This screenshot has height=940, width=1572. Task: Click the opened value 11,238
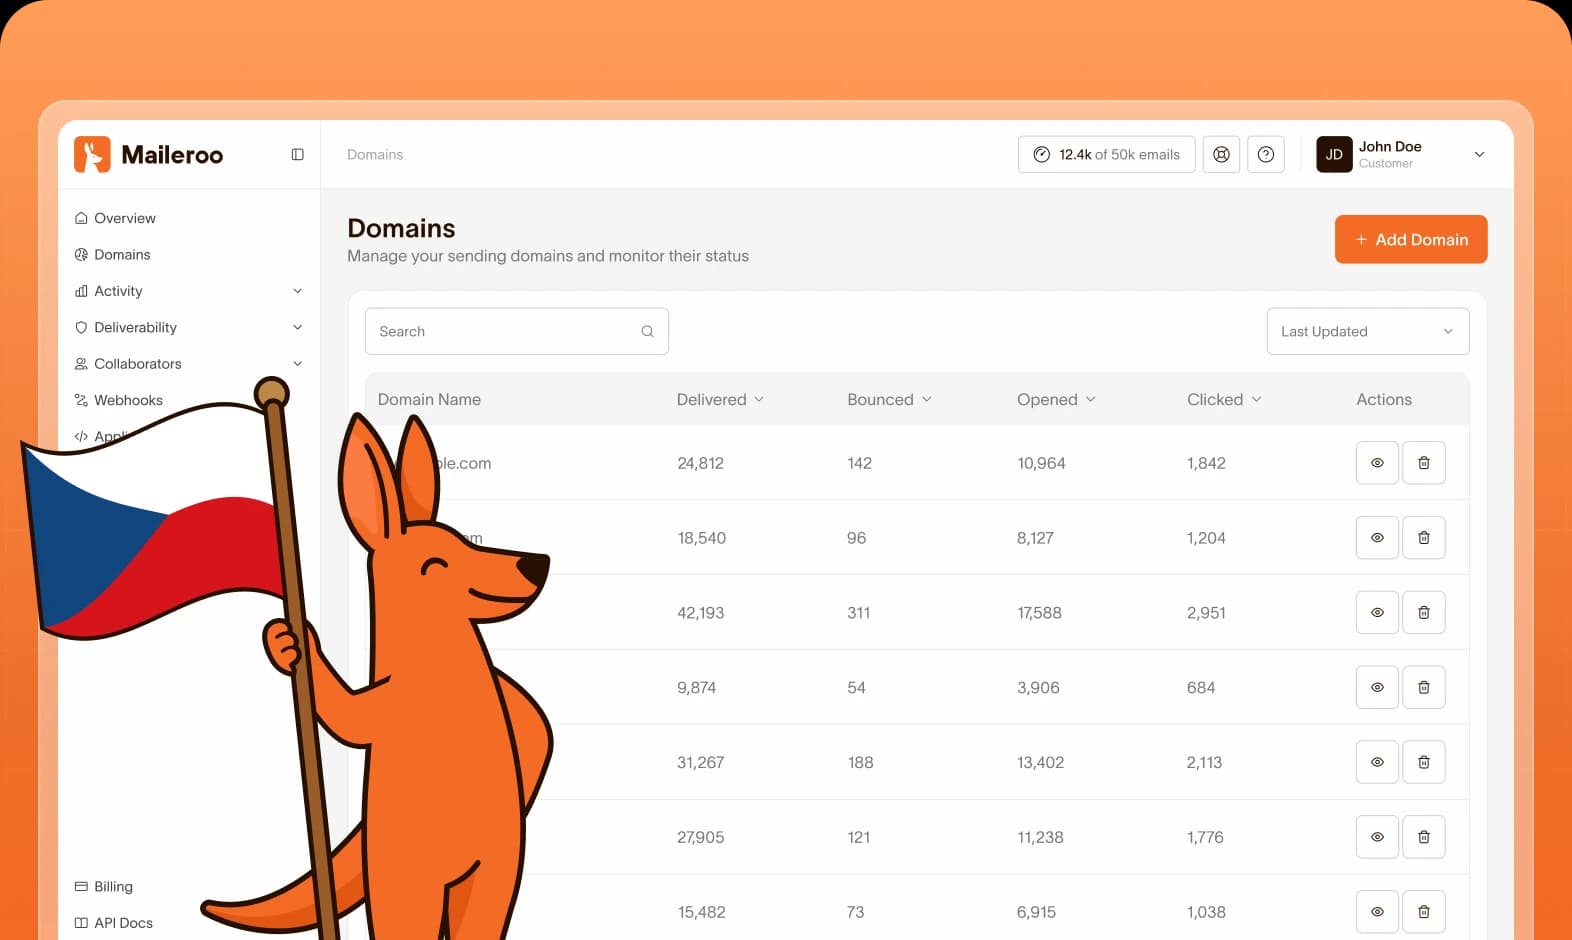1040,838
